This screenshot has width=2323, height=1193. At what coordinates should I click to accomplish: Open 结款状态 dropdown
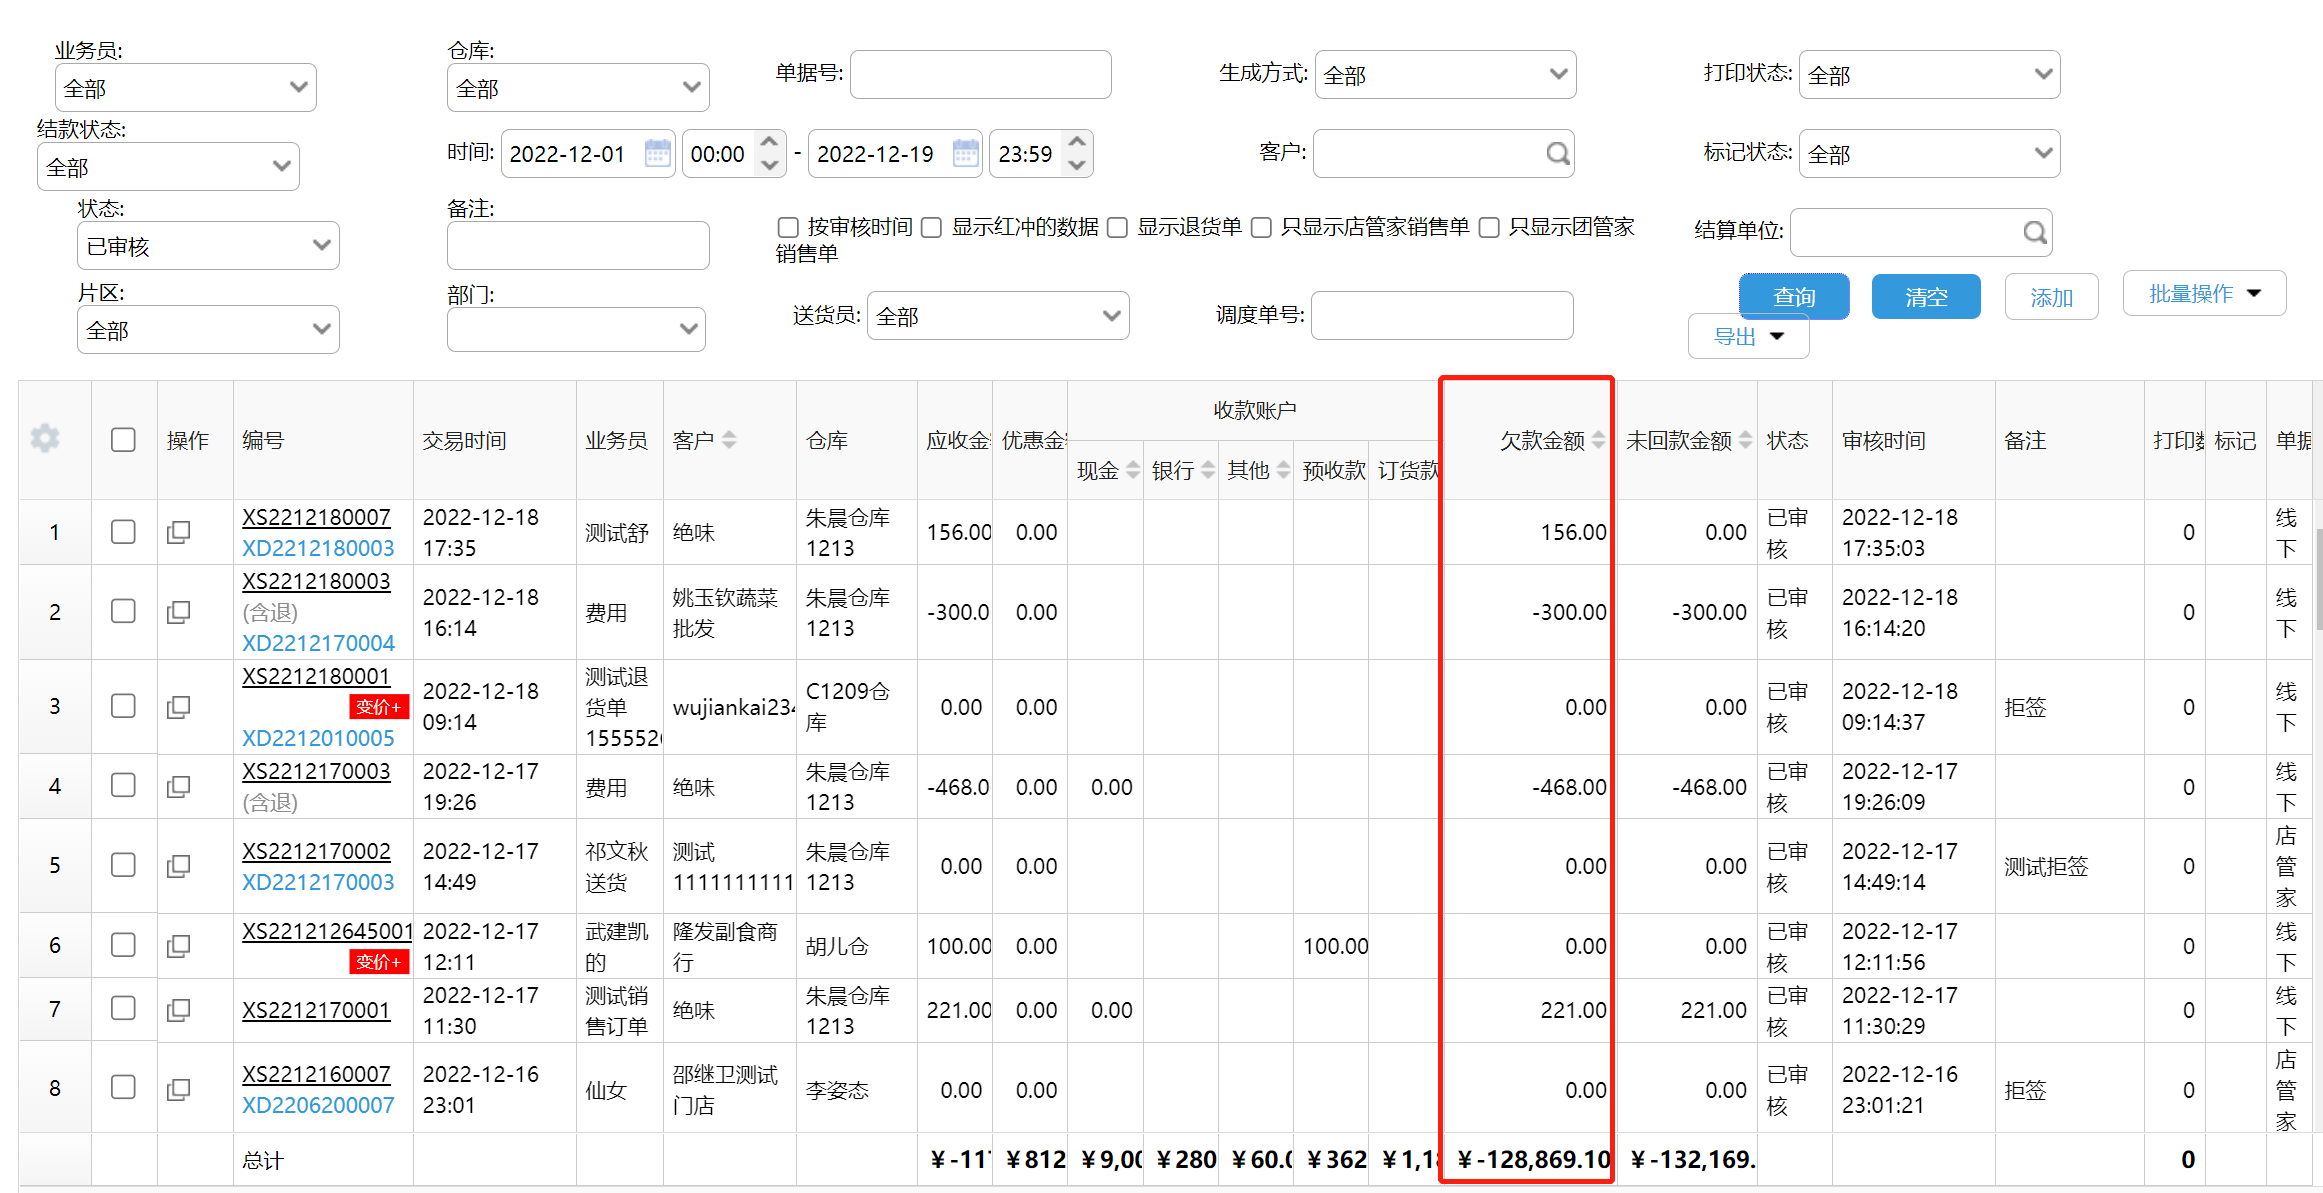point(168,167)
